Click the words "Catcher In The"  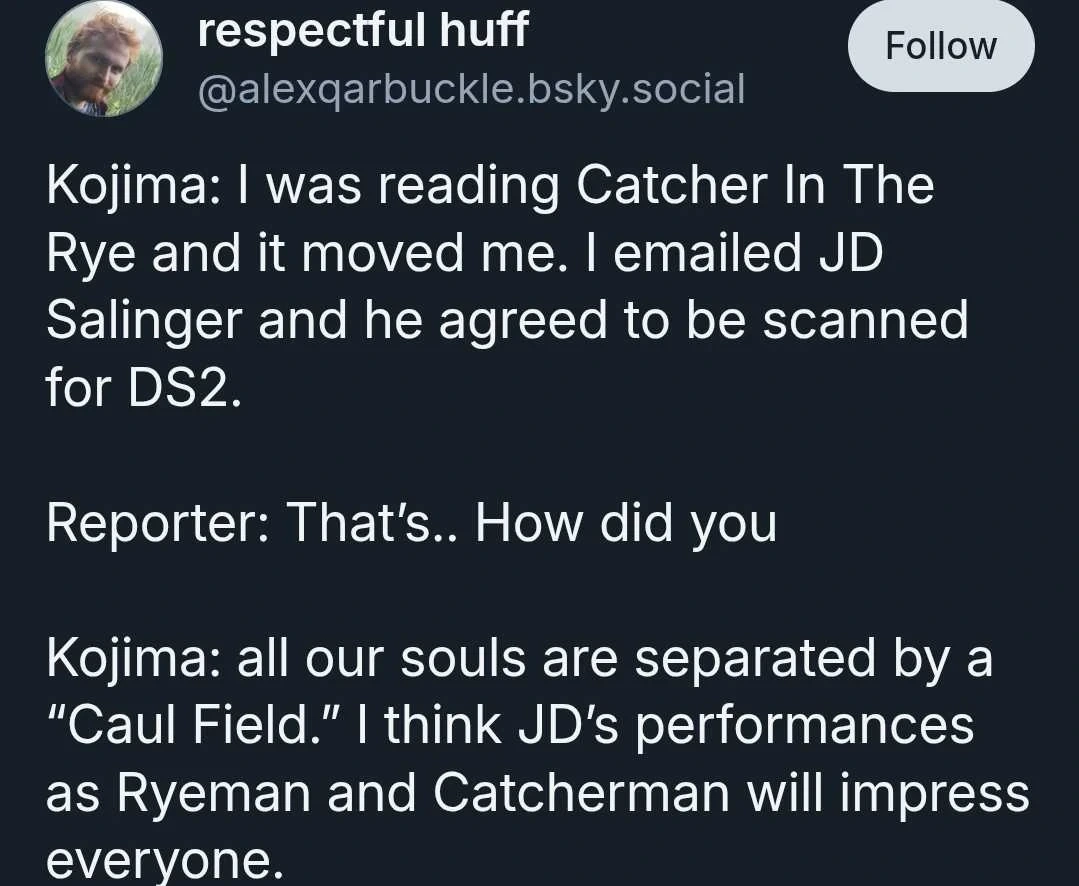[x=755, y=187]
